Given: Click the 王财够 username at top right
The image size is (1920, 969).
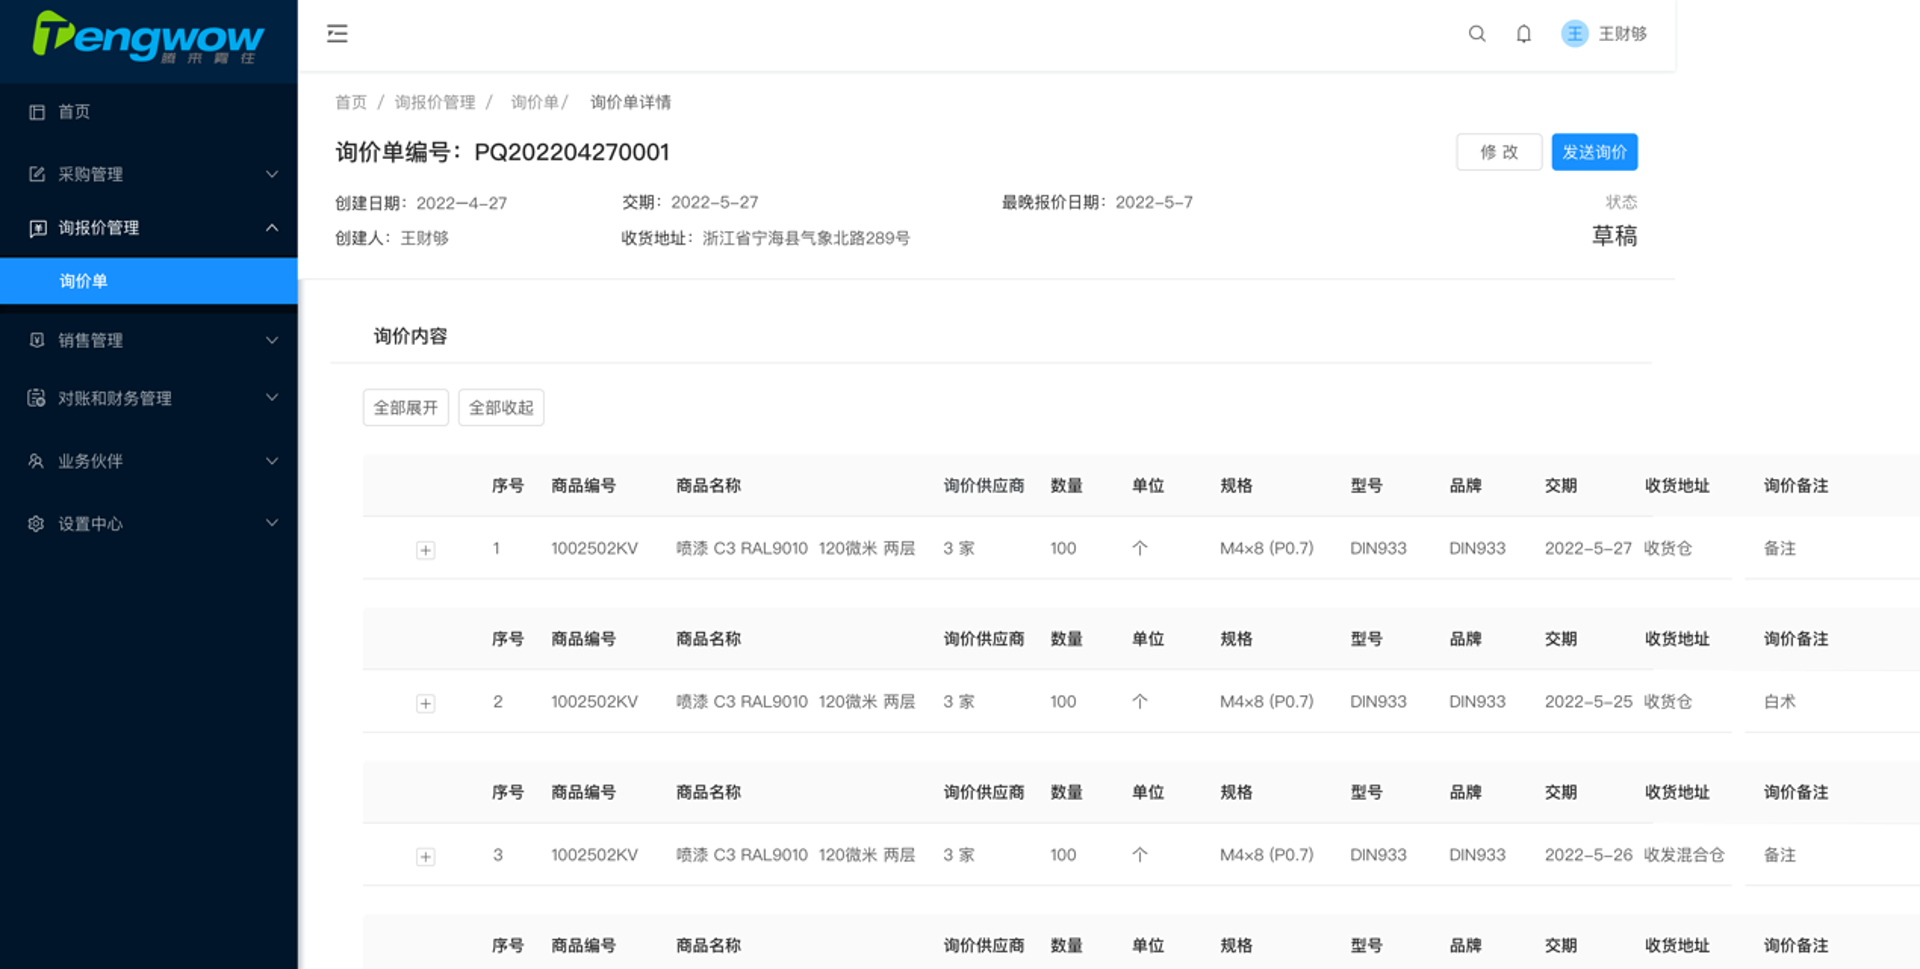Looking at the screenshot, I should tap(1622, 34).
